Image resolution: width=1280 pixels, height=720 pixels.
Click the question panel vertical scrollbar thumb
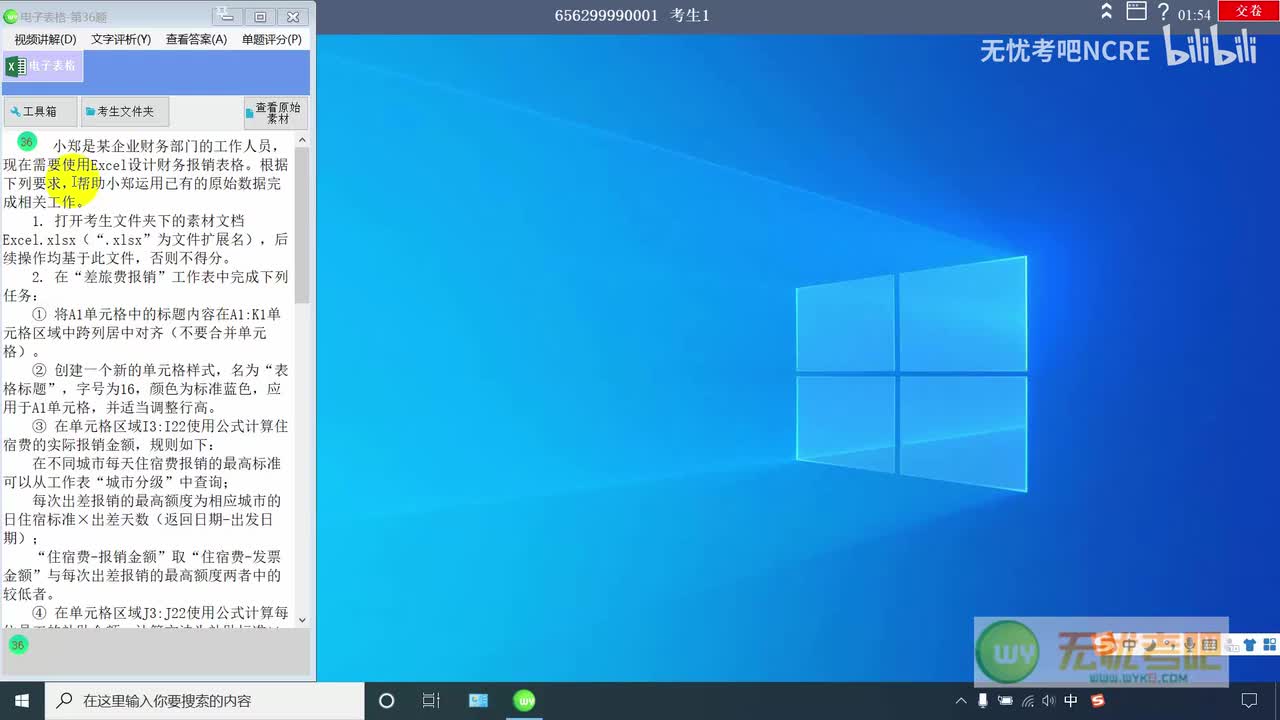pyautogui.click(x=302, y=225)
